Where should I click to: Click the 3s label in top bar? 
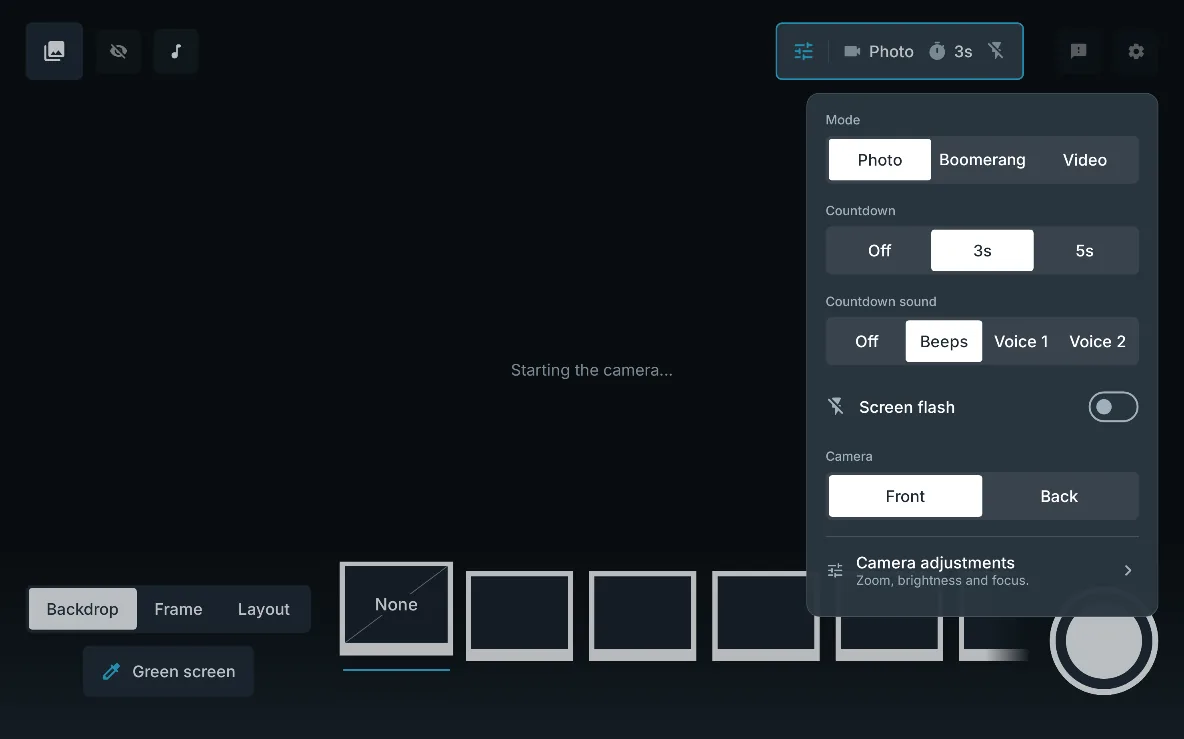point(963,51)
